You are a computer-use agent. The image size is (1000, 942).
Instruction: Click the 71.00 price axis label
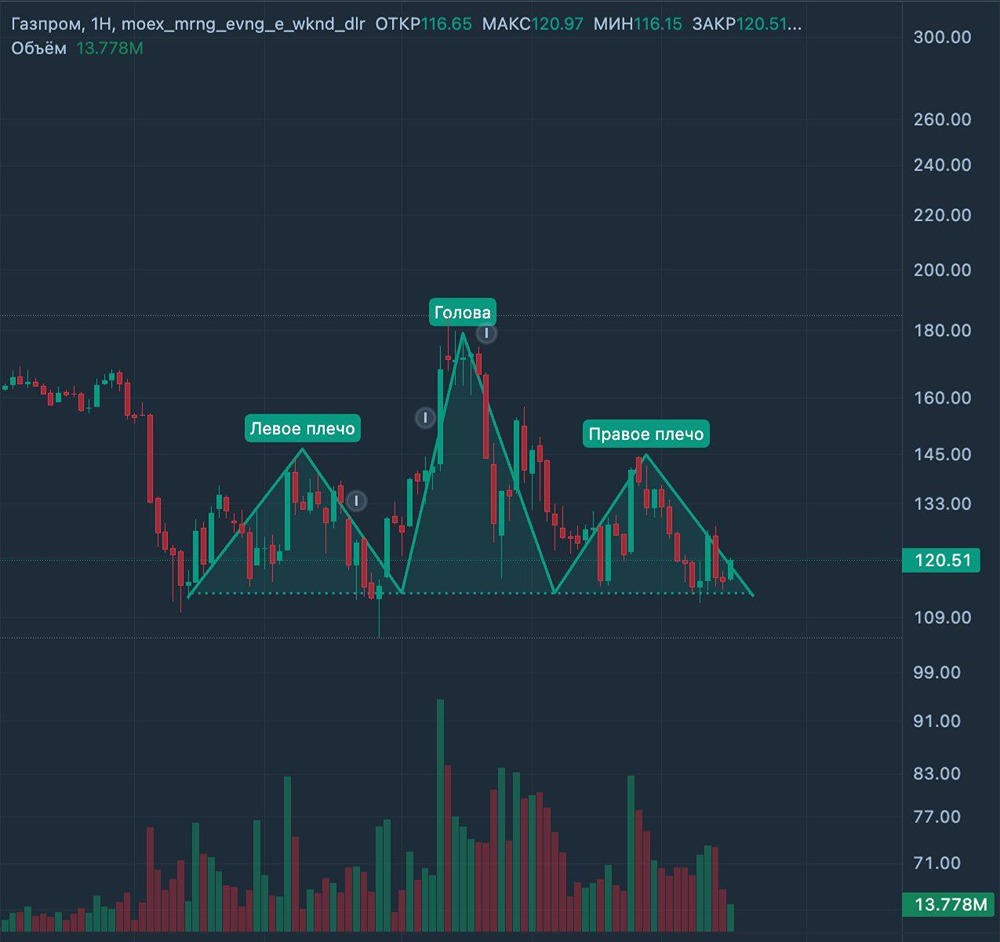coord(936,863)
